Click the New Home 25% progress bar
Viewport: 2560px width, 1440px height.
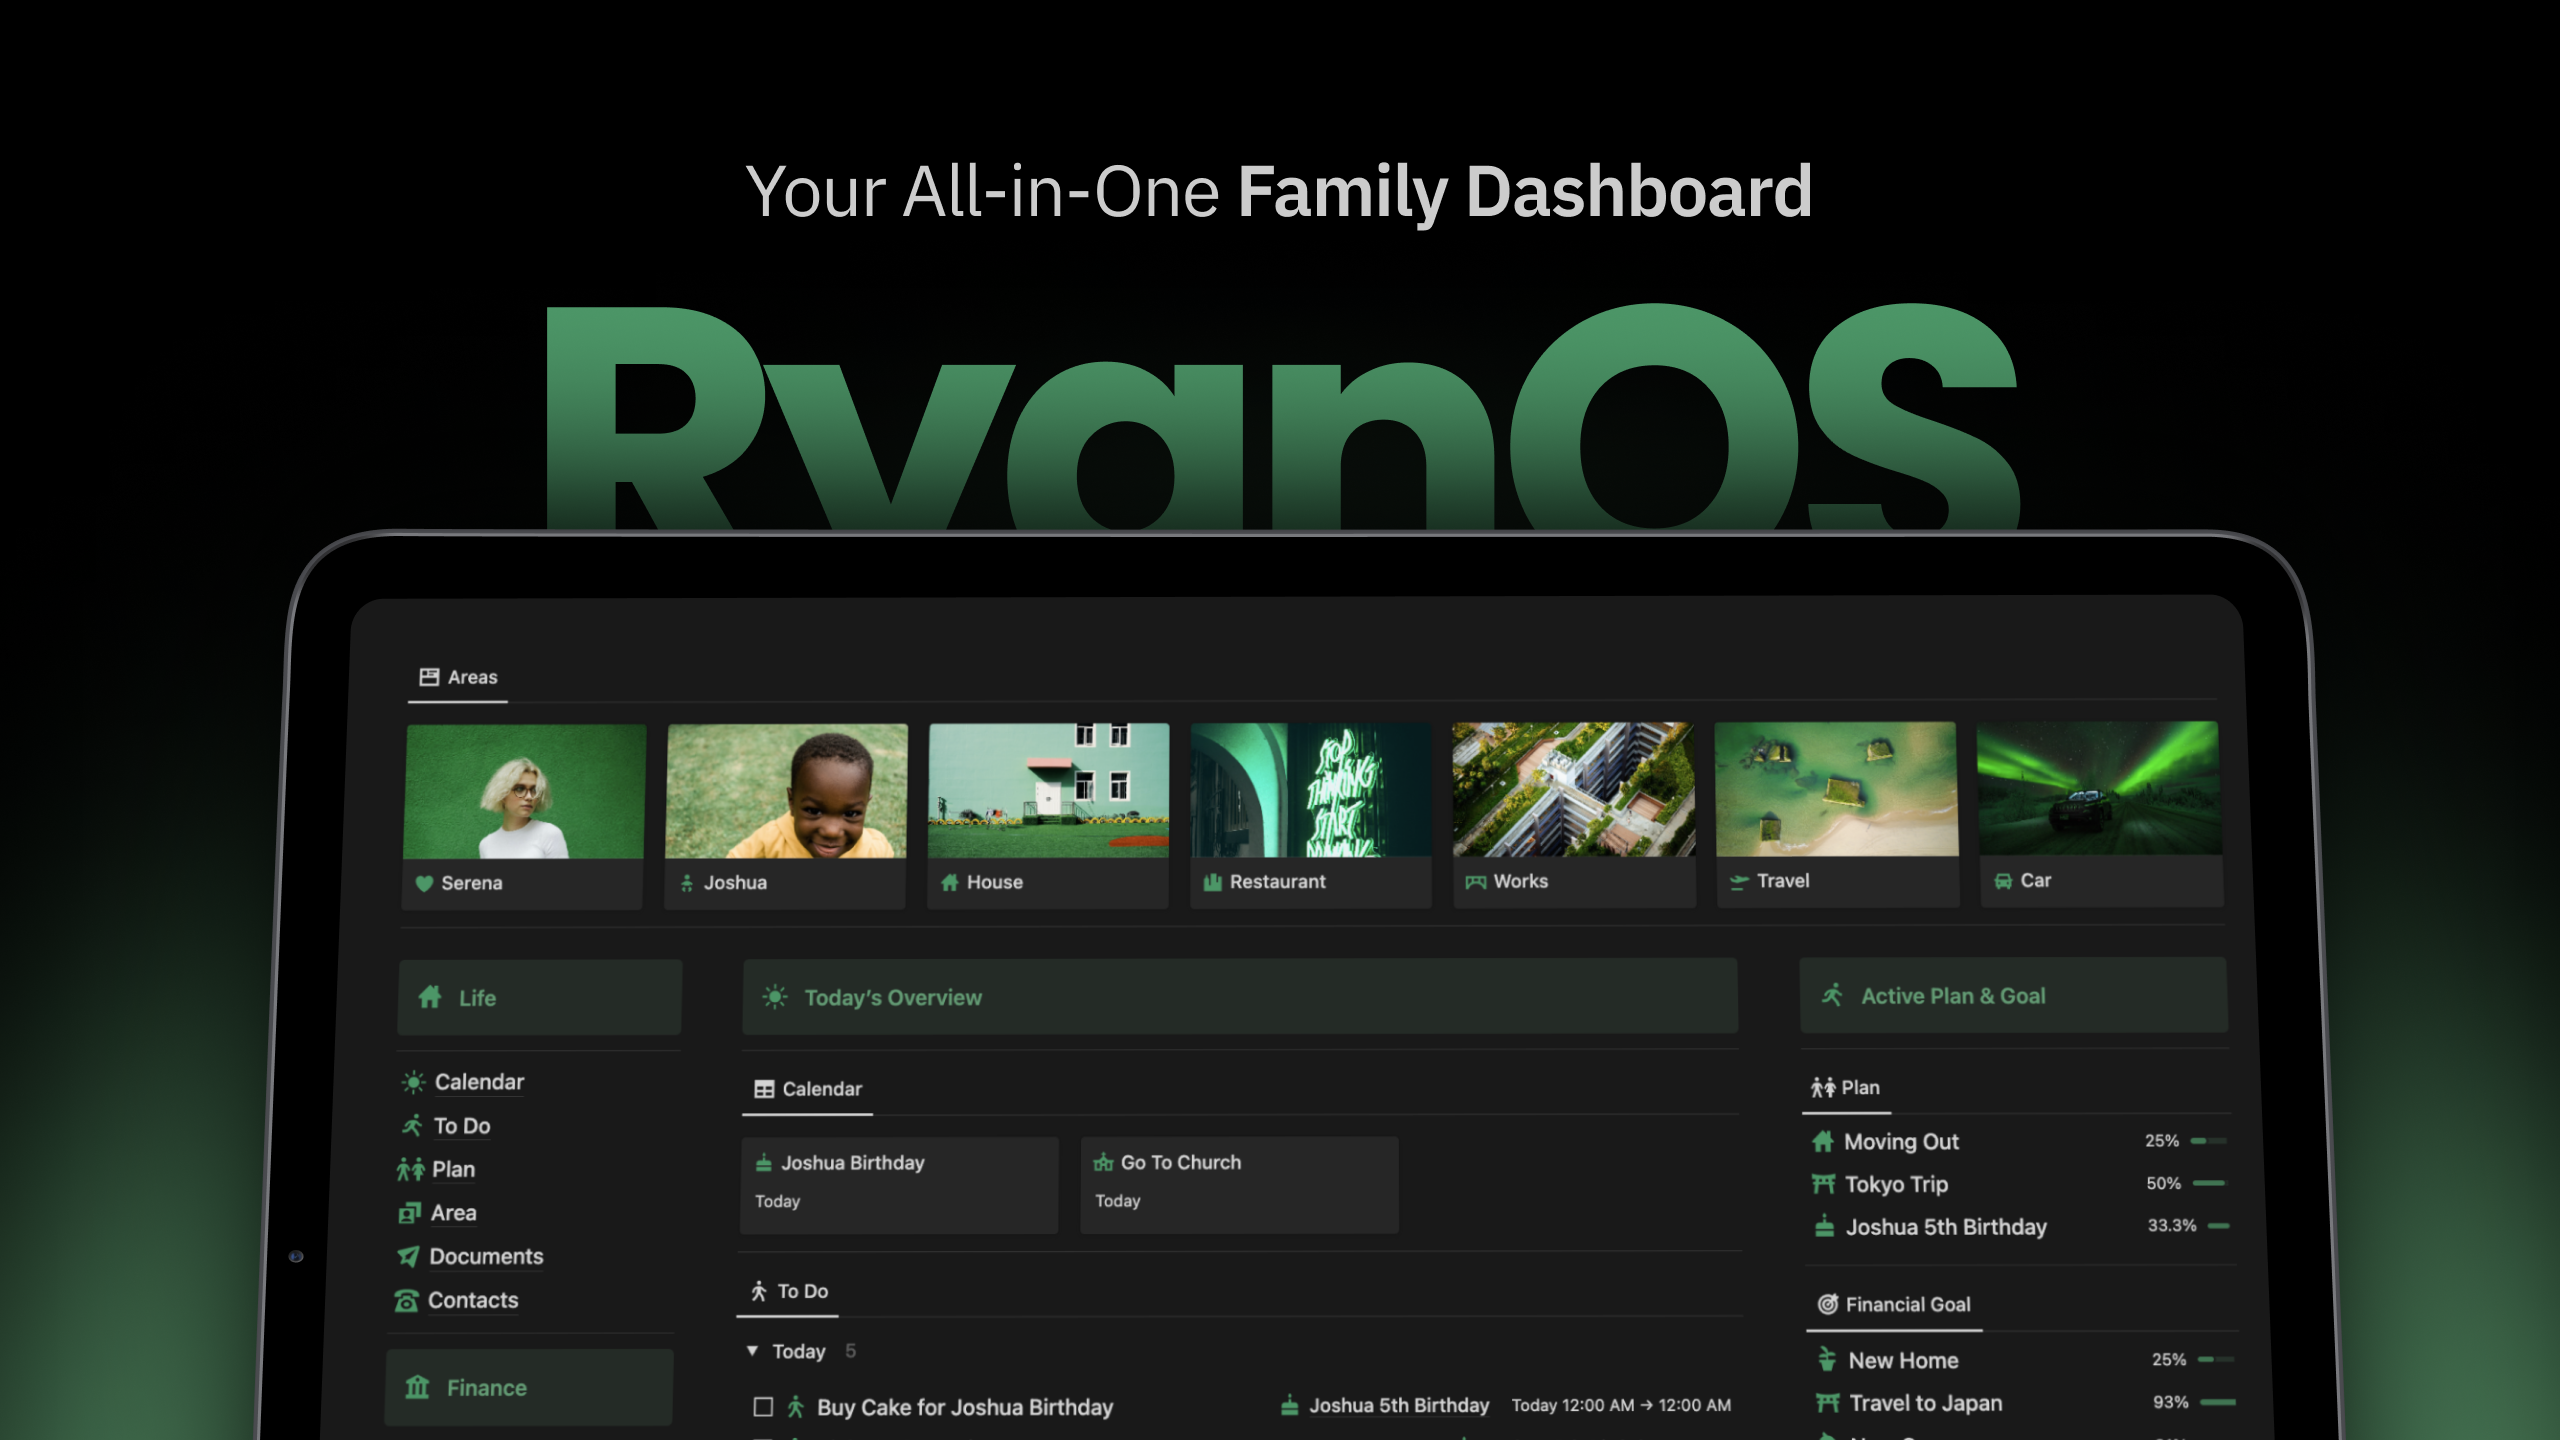(2216, 1359)
